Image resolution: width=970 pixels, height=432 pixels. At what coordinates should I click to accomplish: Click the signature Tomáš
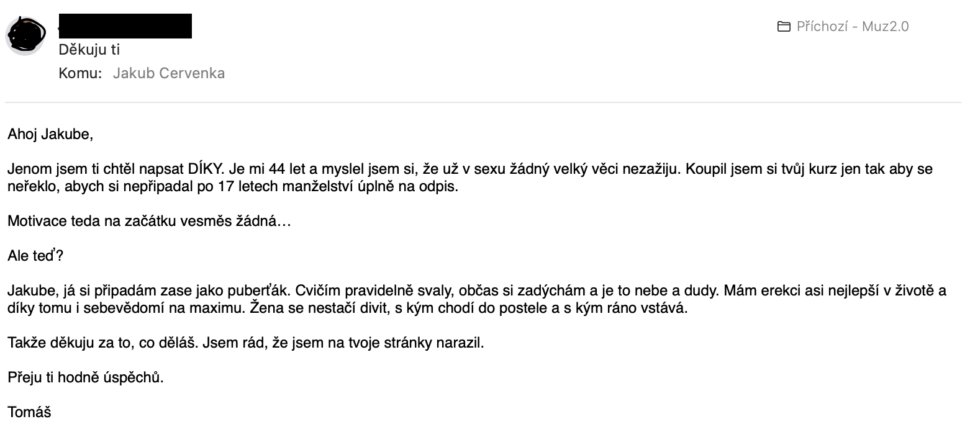[x=29, y=412]
